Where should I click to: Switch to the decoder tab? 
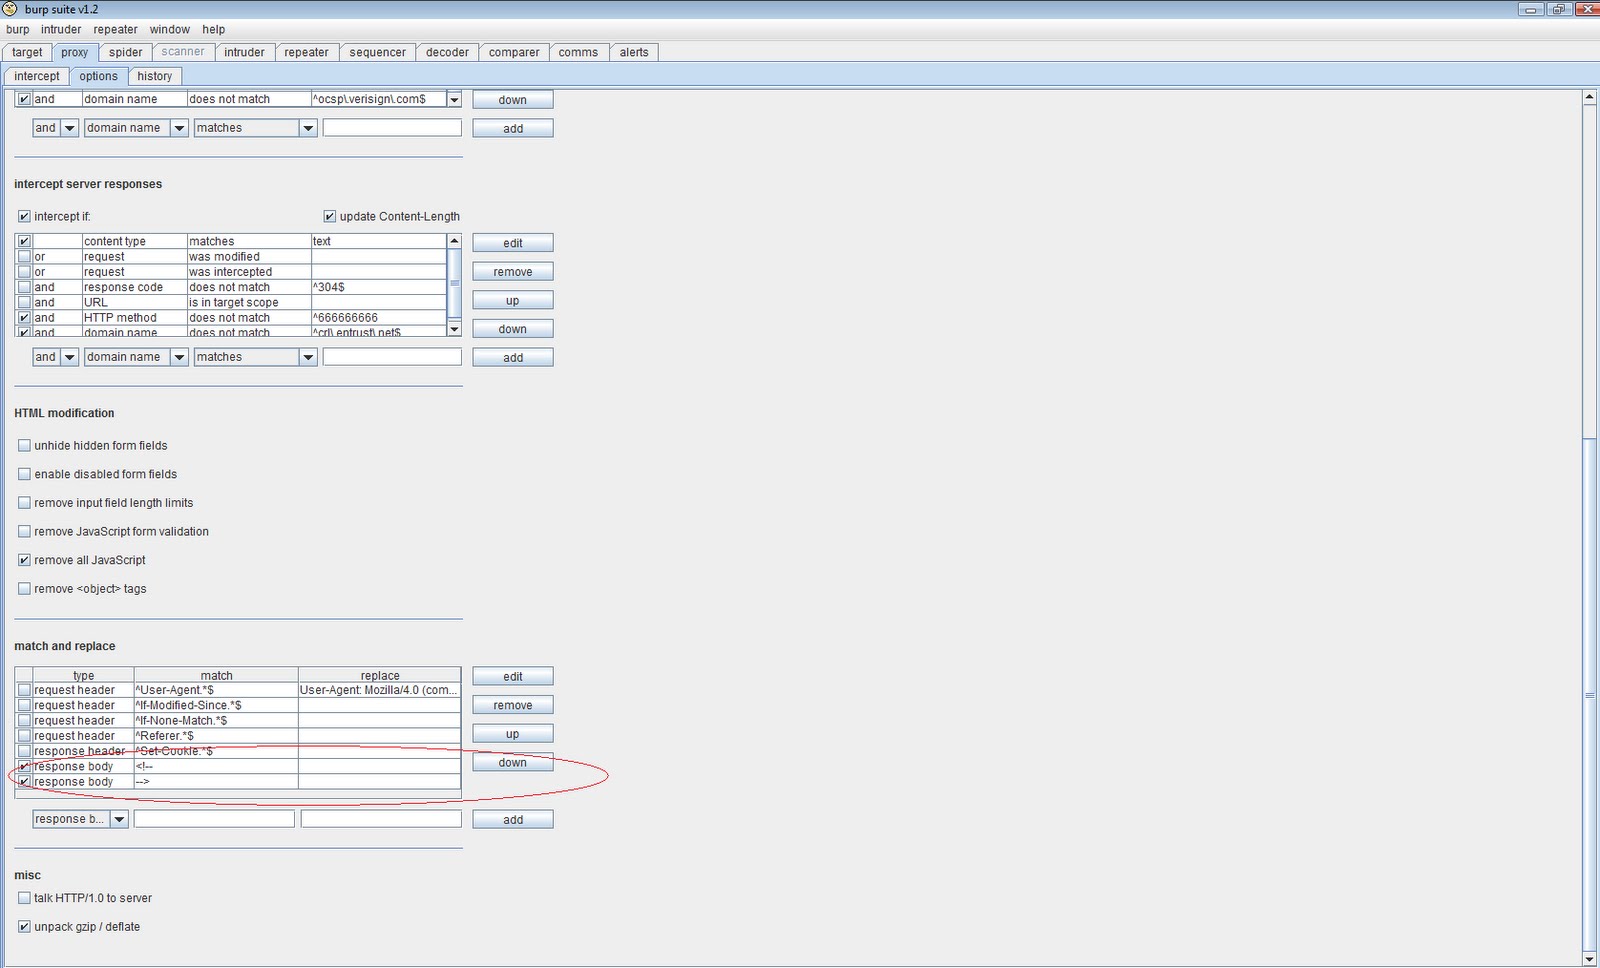tap(447, 52)
